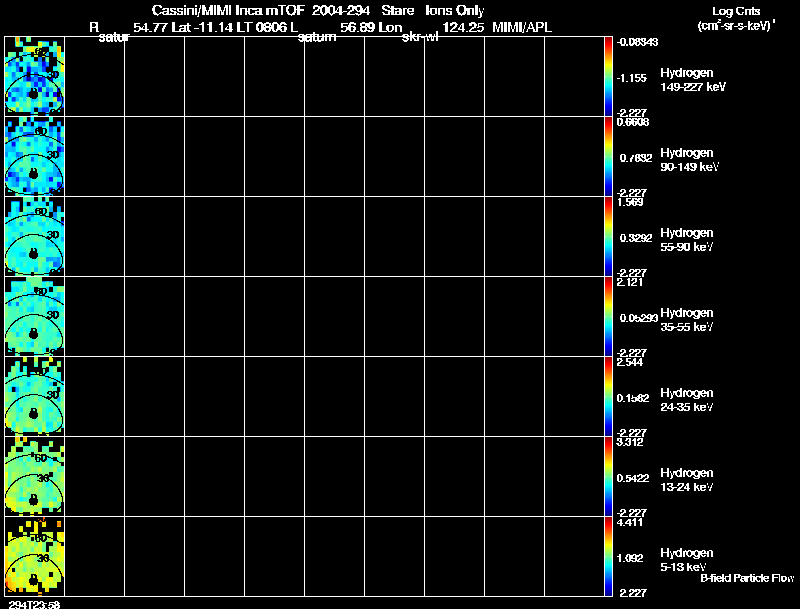Click the B-field Particle Flow label
800x609 pixels.
[747, 578]
